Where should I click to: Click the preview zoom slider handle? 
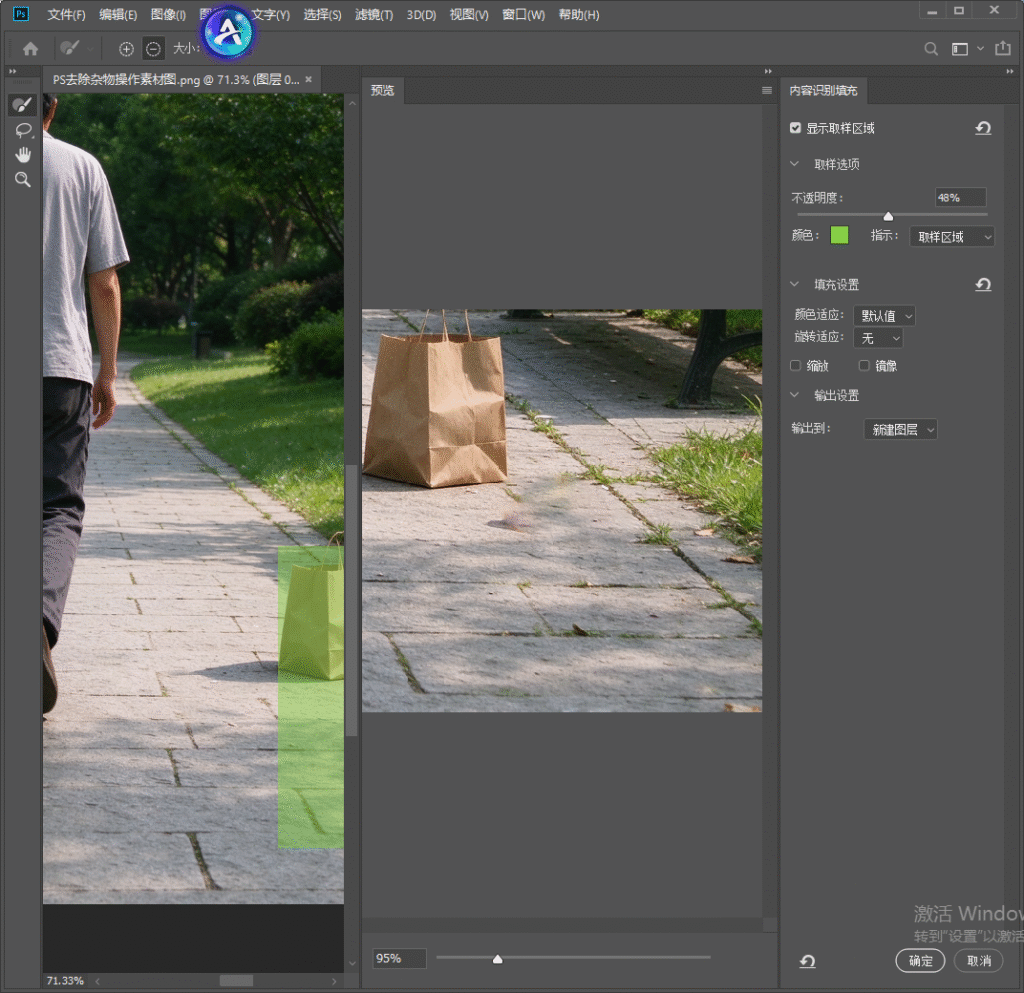tap(497, 958)
